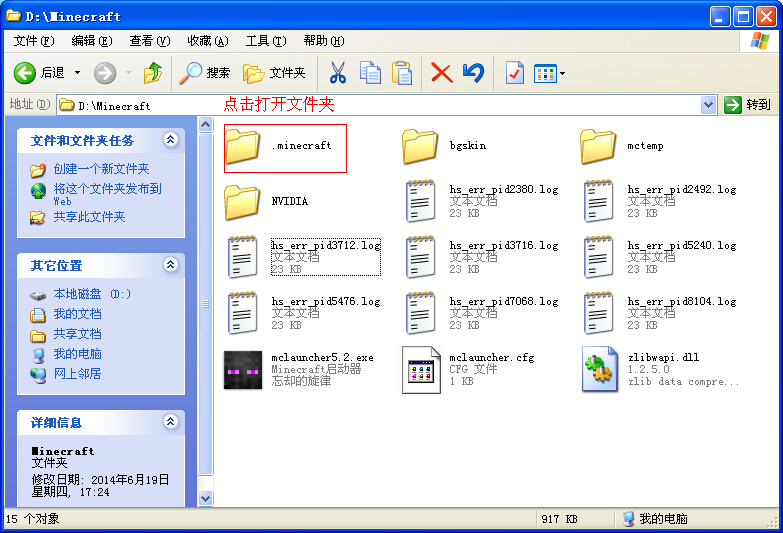This screenshot has width=783, height=533.
Task: Click sidebar scrollbar down arrow
Action: [205, 499]
